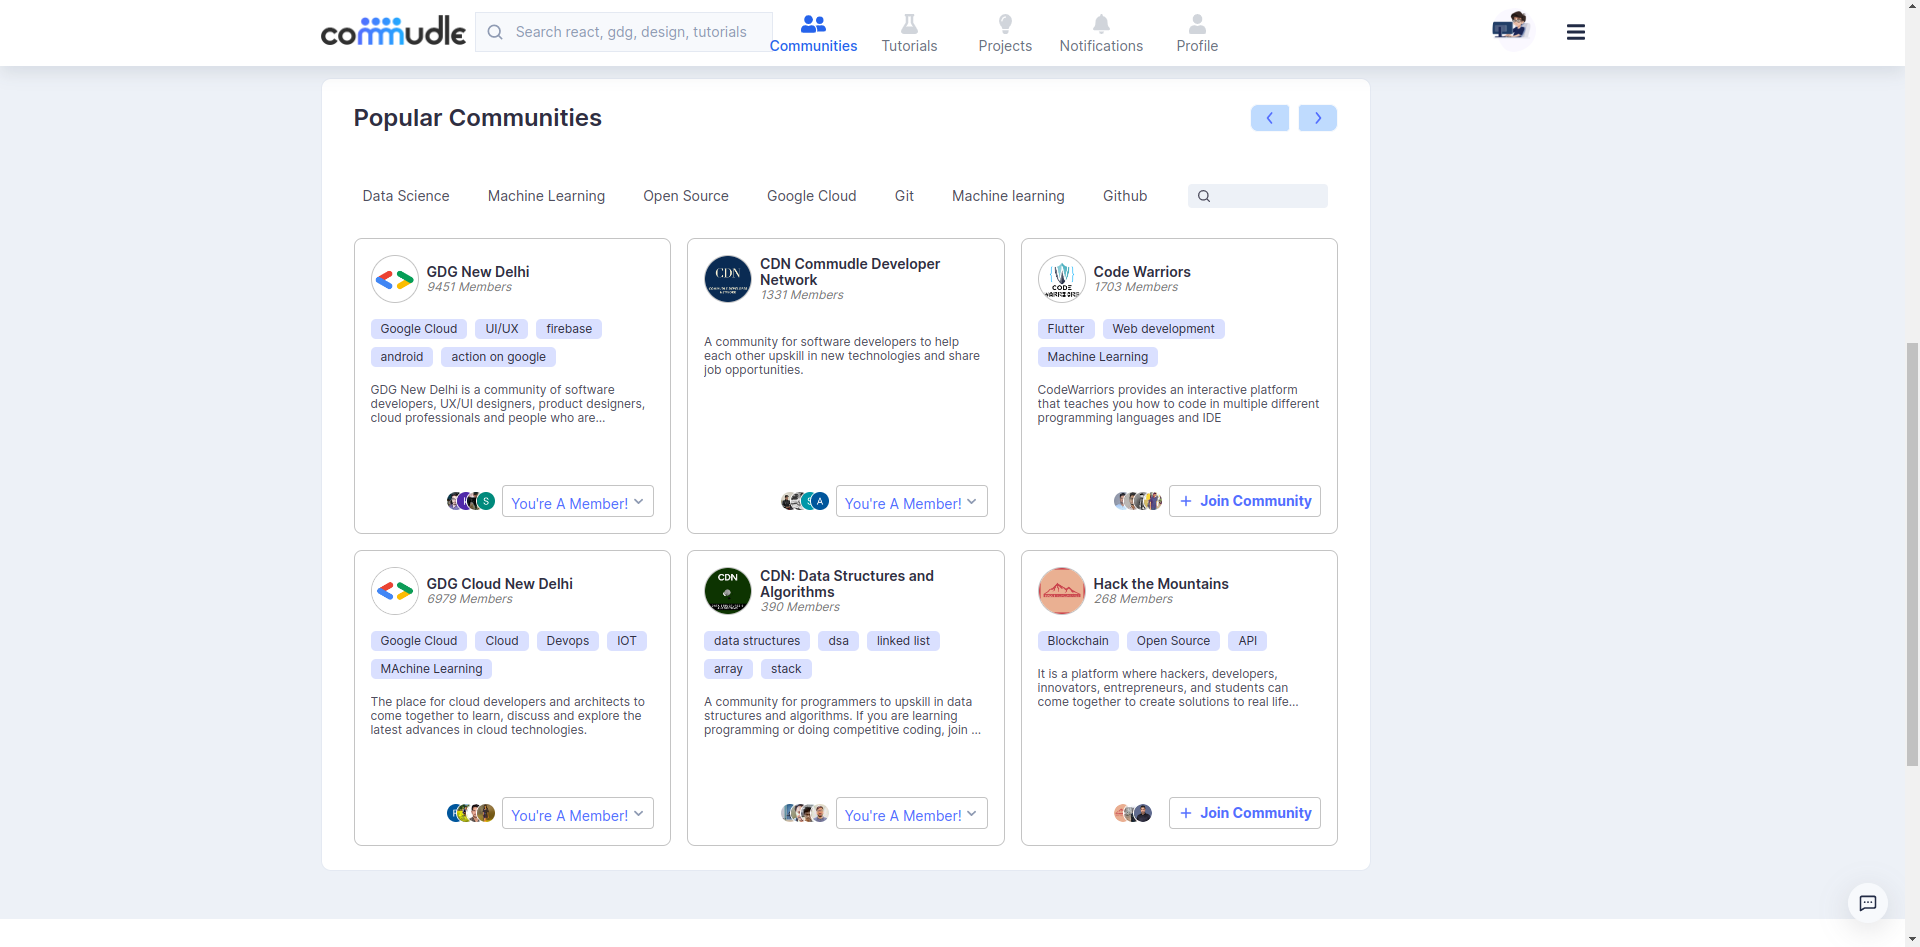Screen dimensions: 1920x947
Task: Click the GDG Cloud New Delhi logo
Action: 395,591
